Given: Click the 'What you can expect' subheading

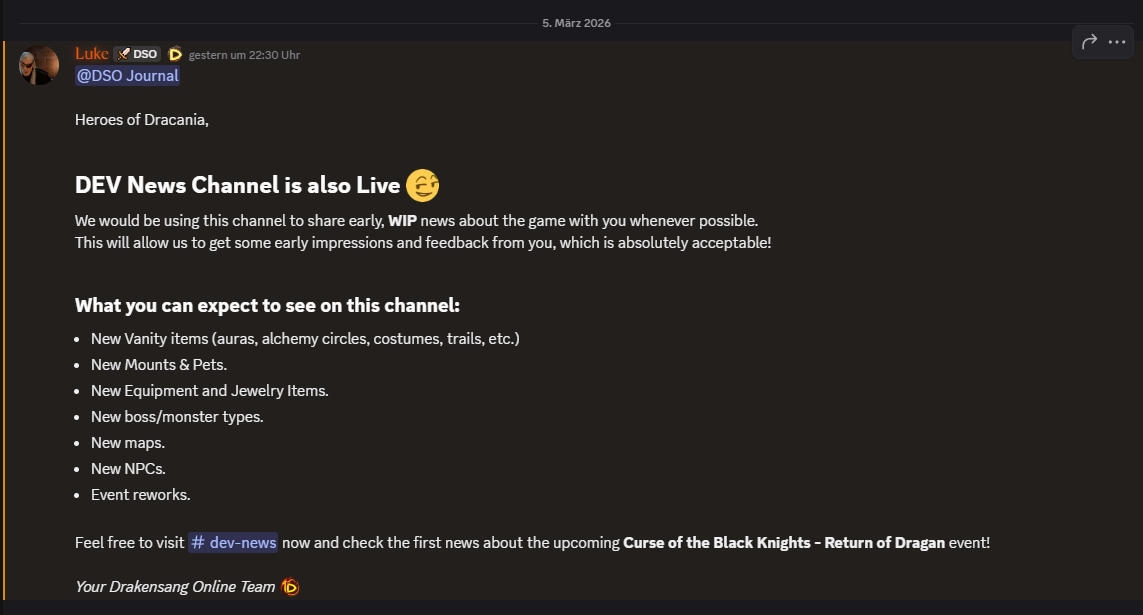Looking at the screenshot, I should (x=267, y=305).
